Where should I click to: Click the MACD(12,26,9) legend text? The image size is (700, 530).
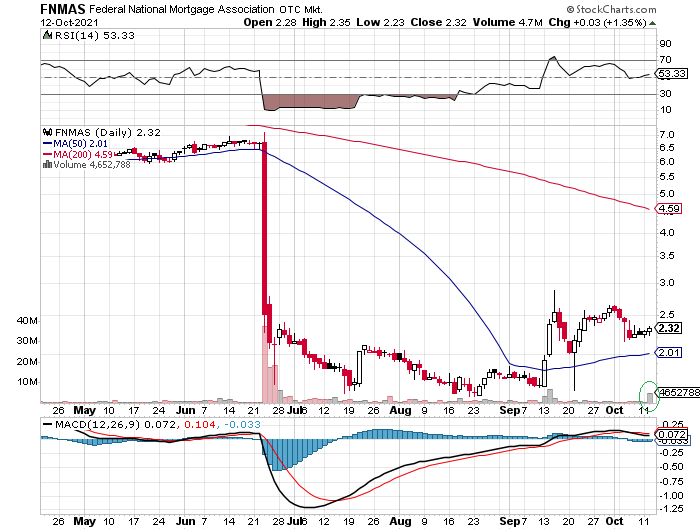point(97,424)
